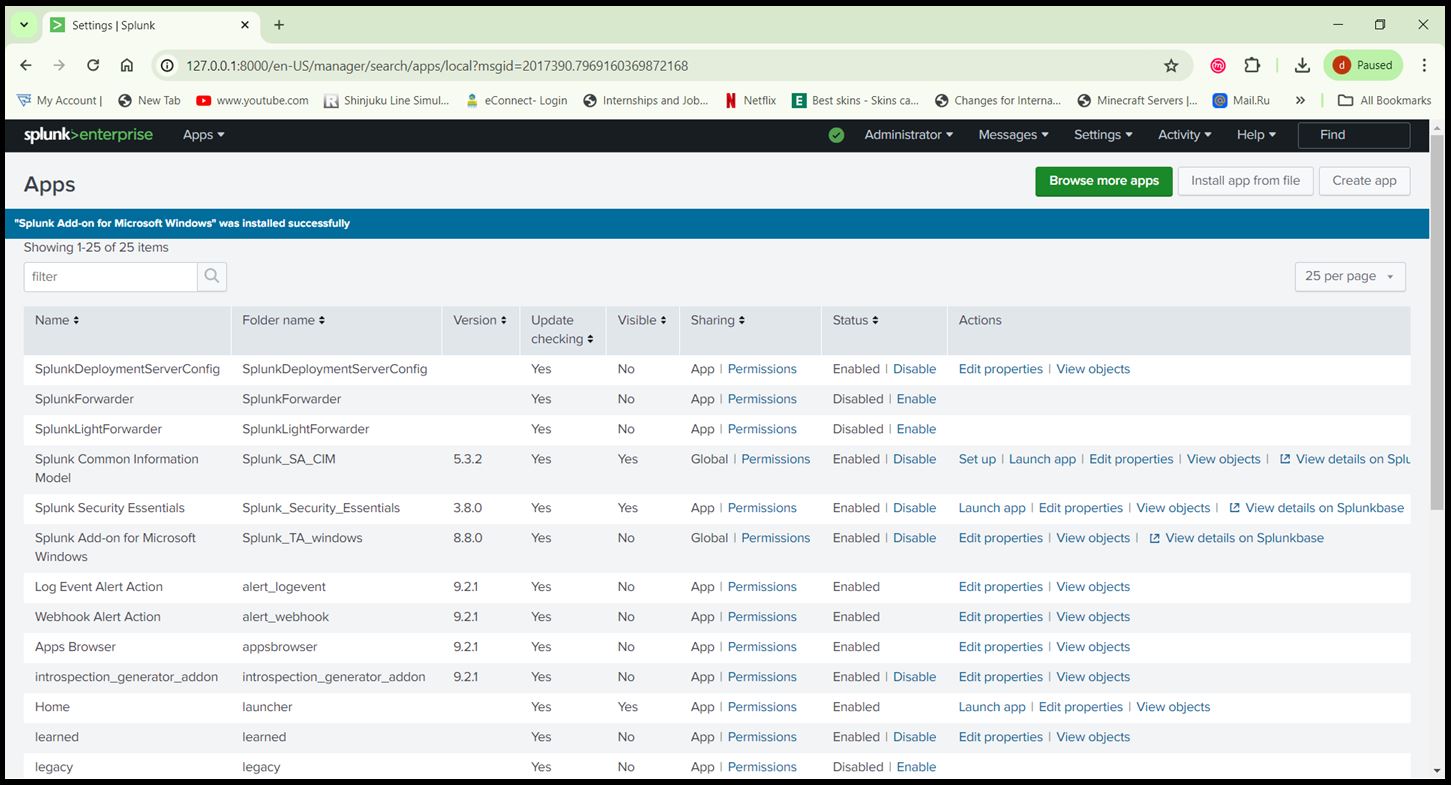
Task: Click inside the filter input field
Action: tap(110, 276)
